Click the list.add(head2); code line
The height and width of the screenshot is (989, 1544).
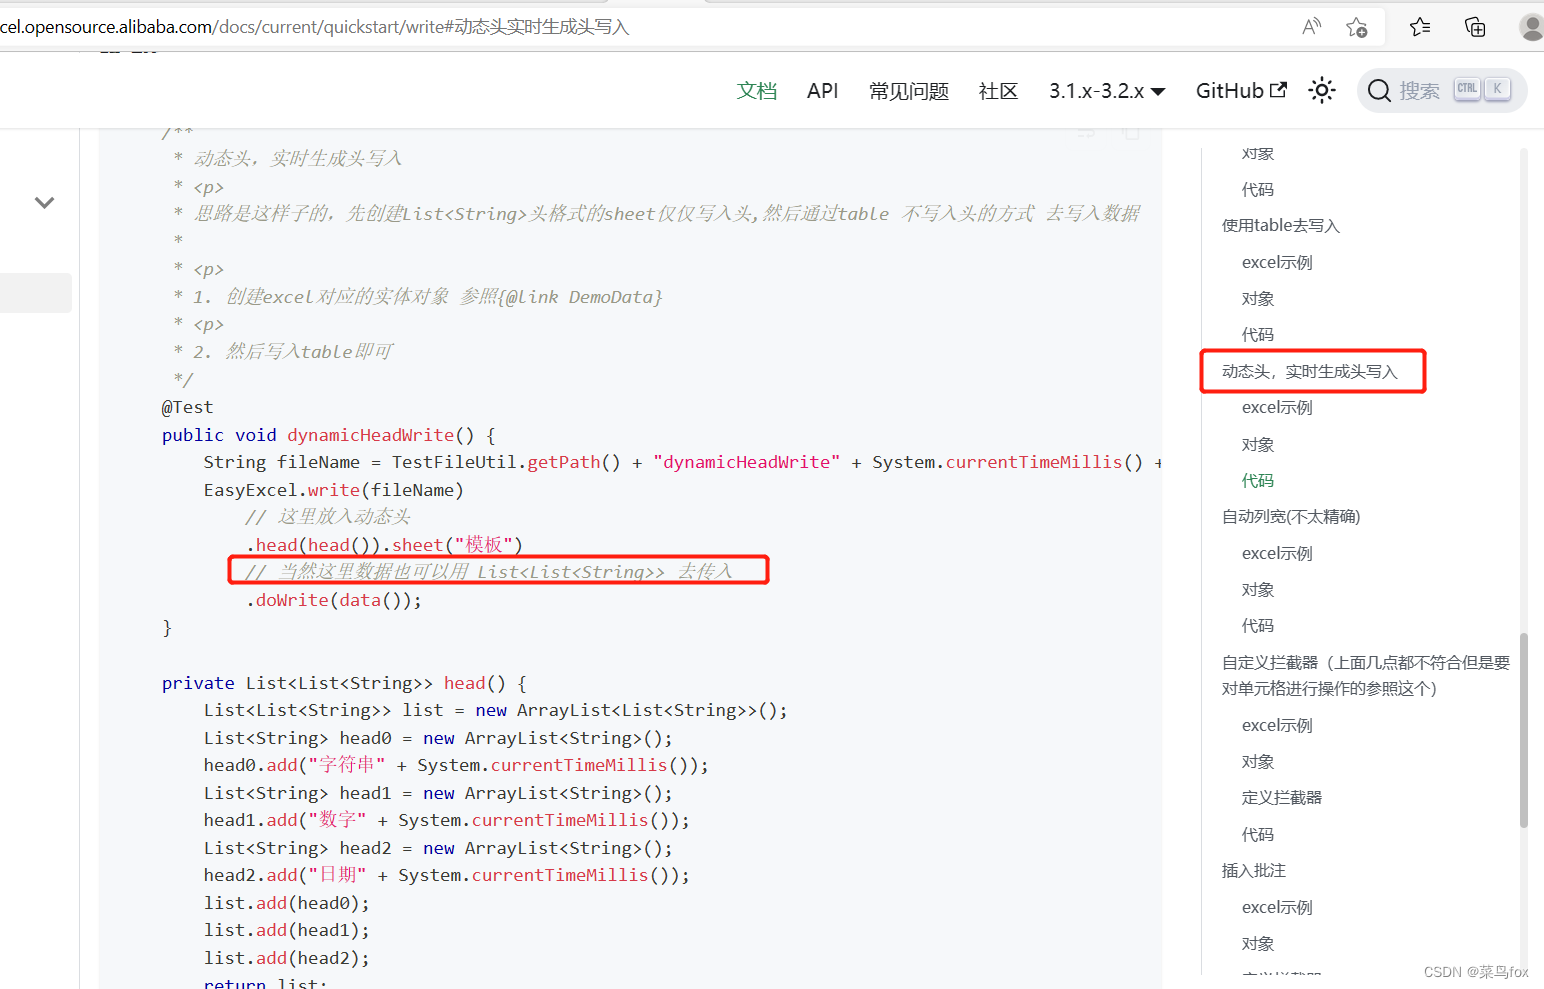click(x=287, y=958)
